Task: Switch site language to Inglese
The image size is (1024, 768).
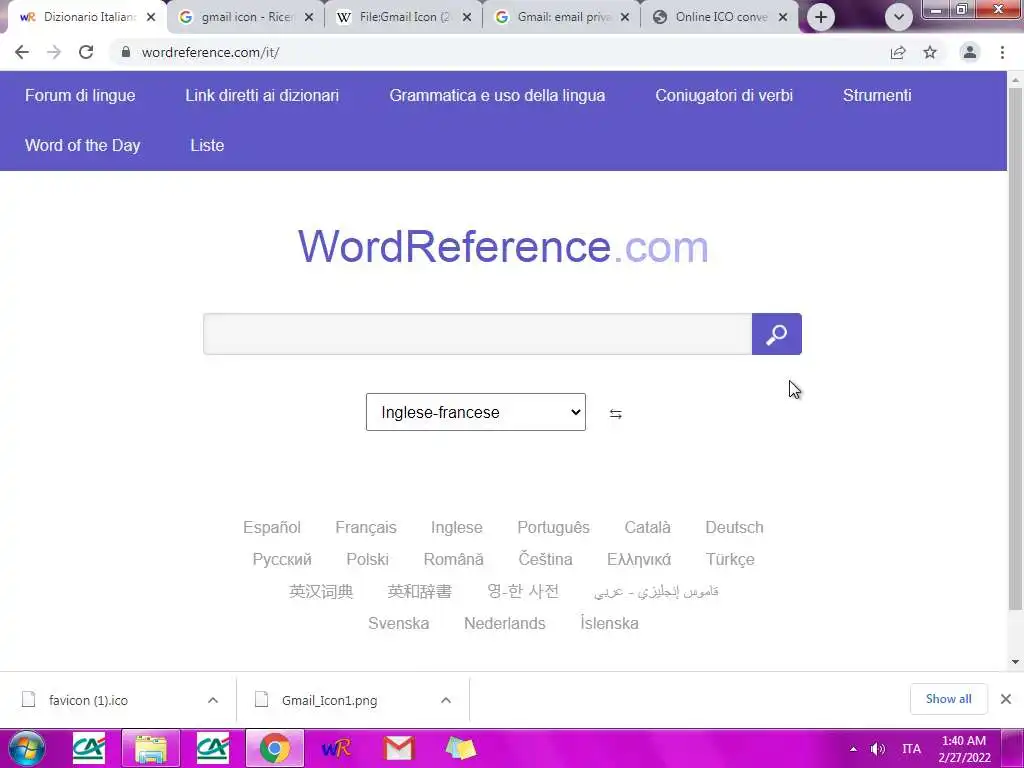Action: pyautogui.click(x=456, y=528)
